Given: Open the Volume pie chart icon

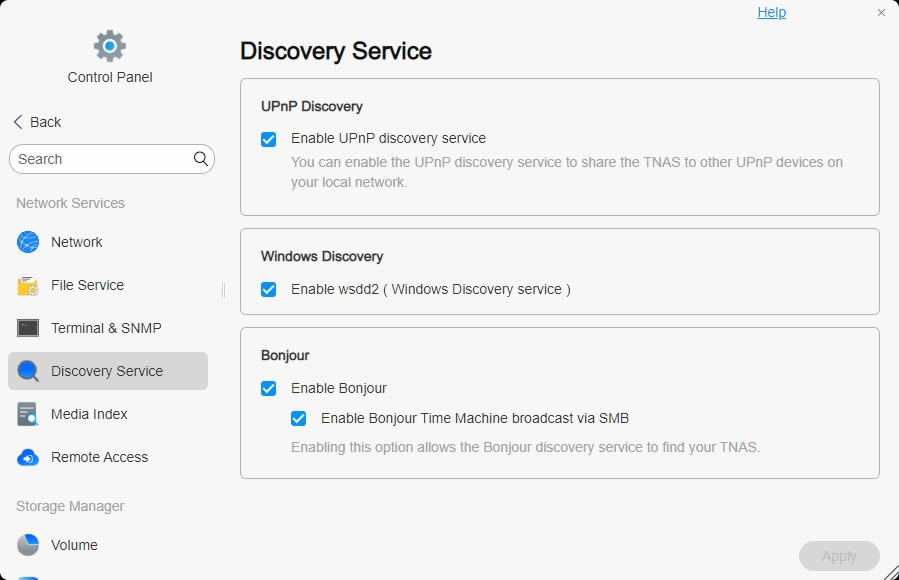Looking at the screenshot, I should pyautogui.click(x=28, y=545).
